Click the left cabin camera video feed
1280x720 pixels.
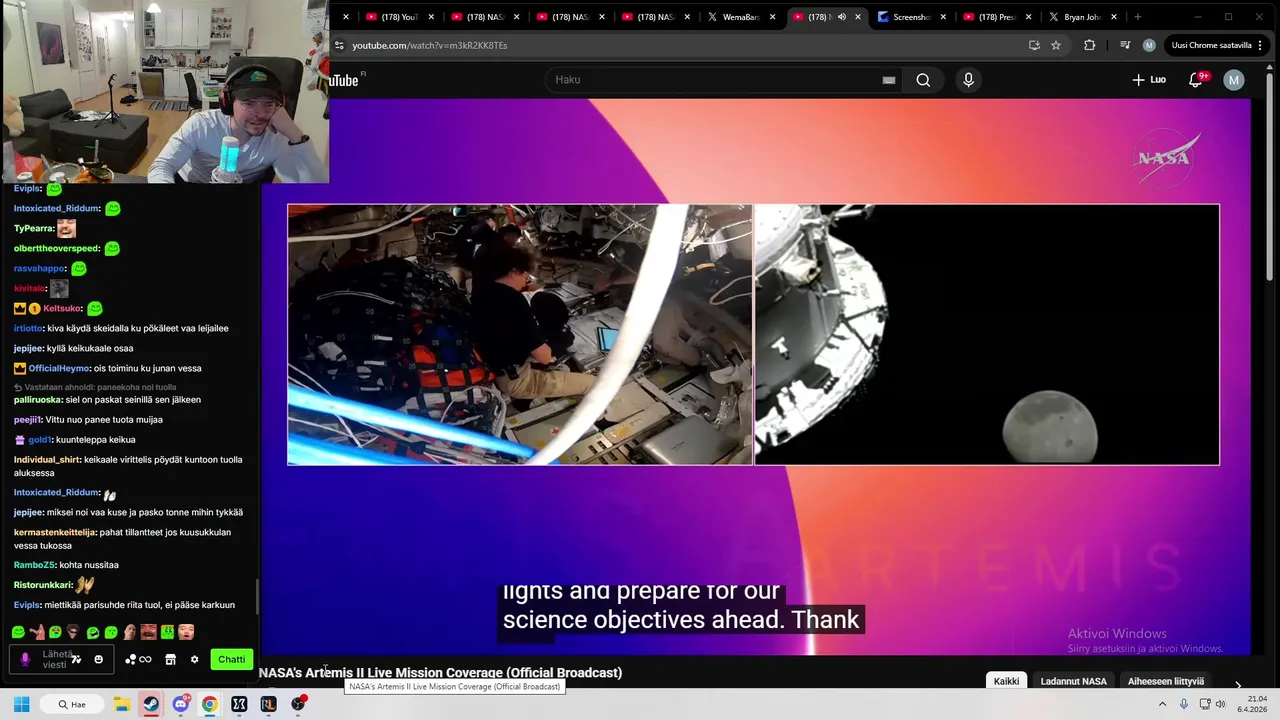[520, 335]
